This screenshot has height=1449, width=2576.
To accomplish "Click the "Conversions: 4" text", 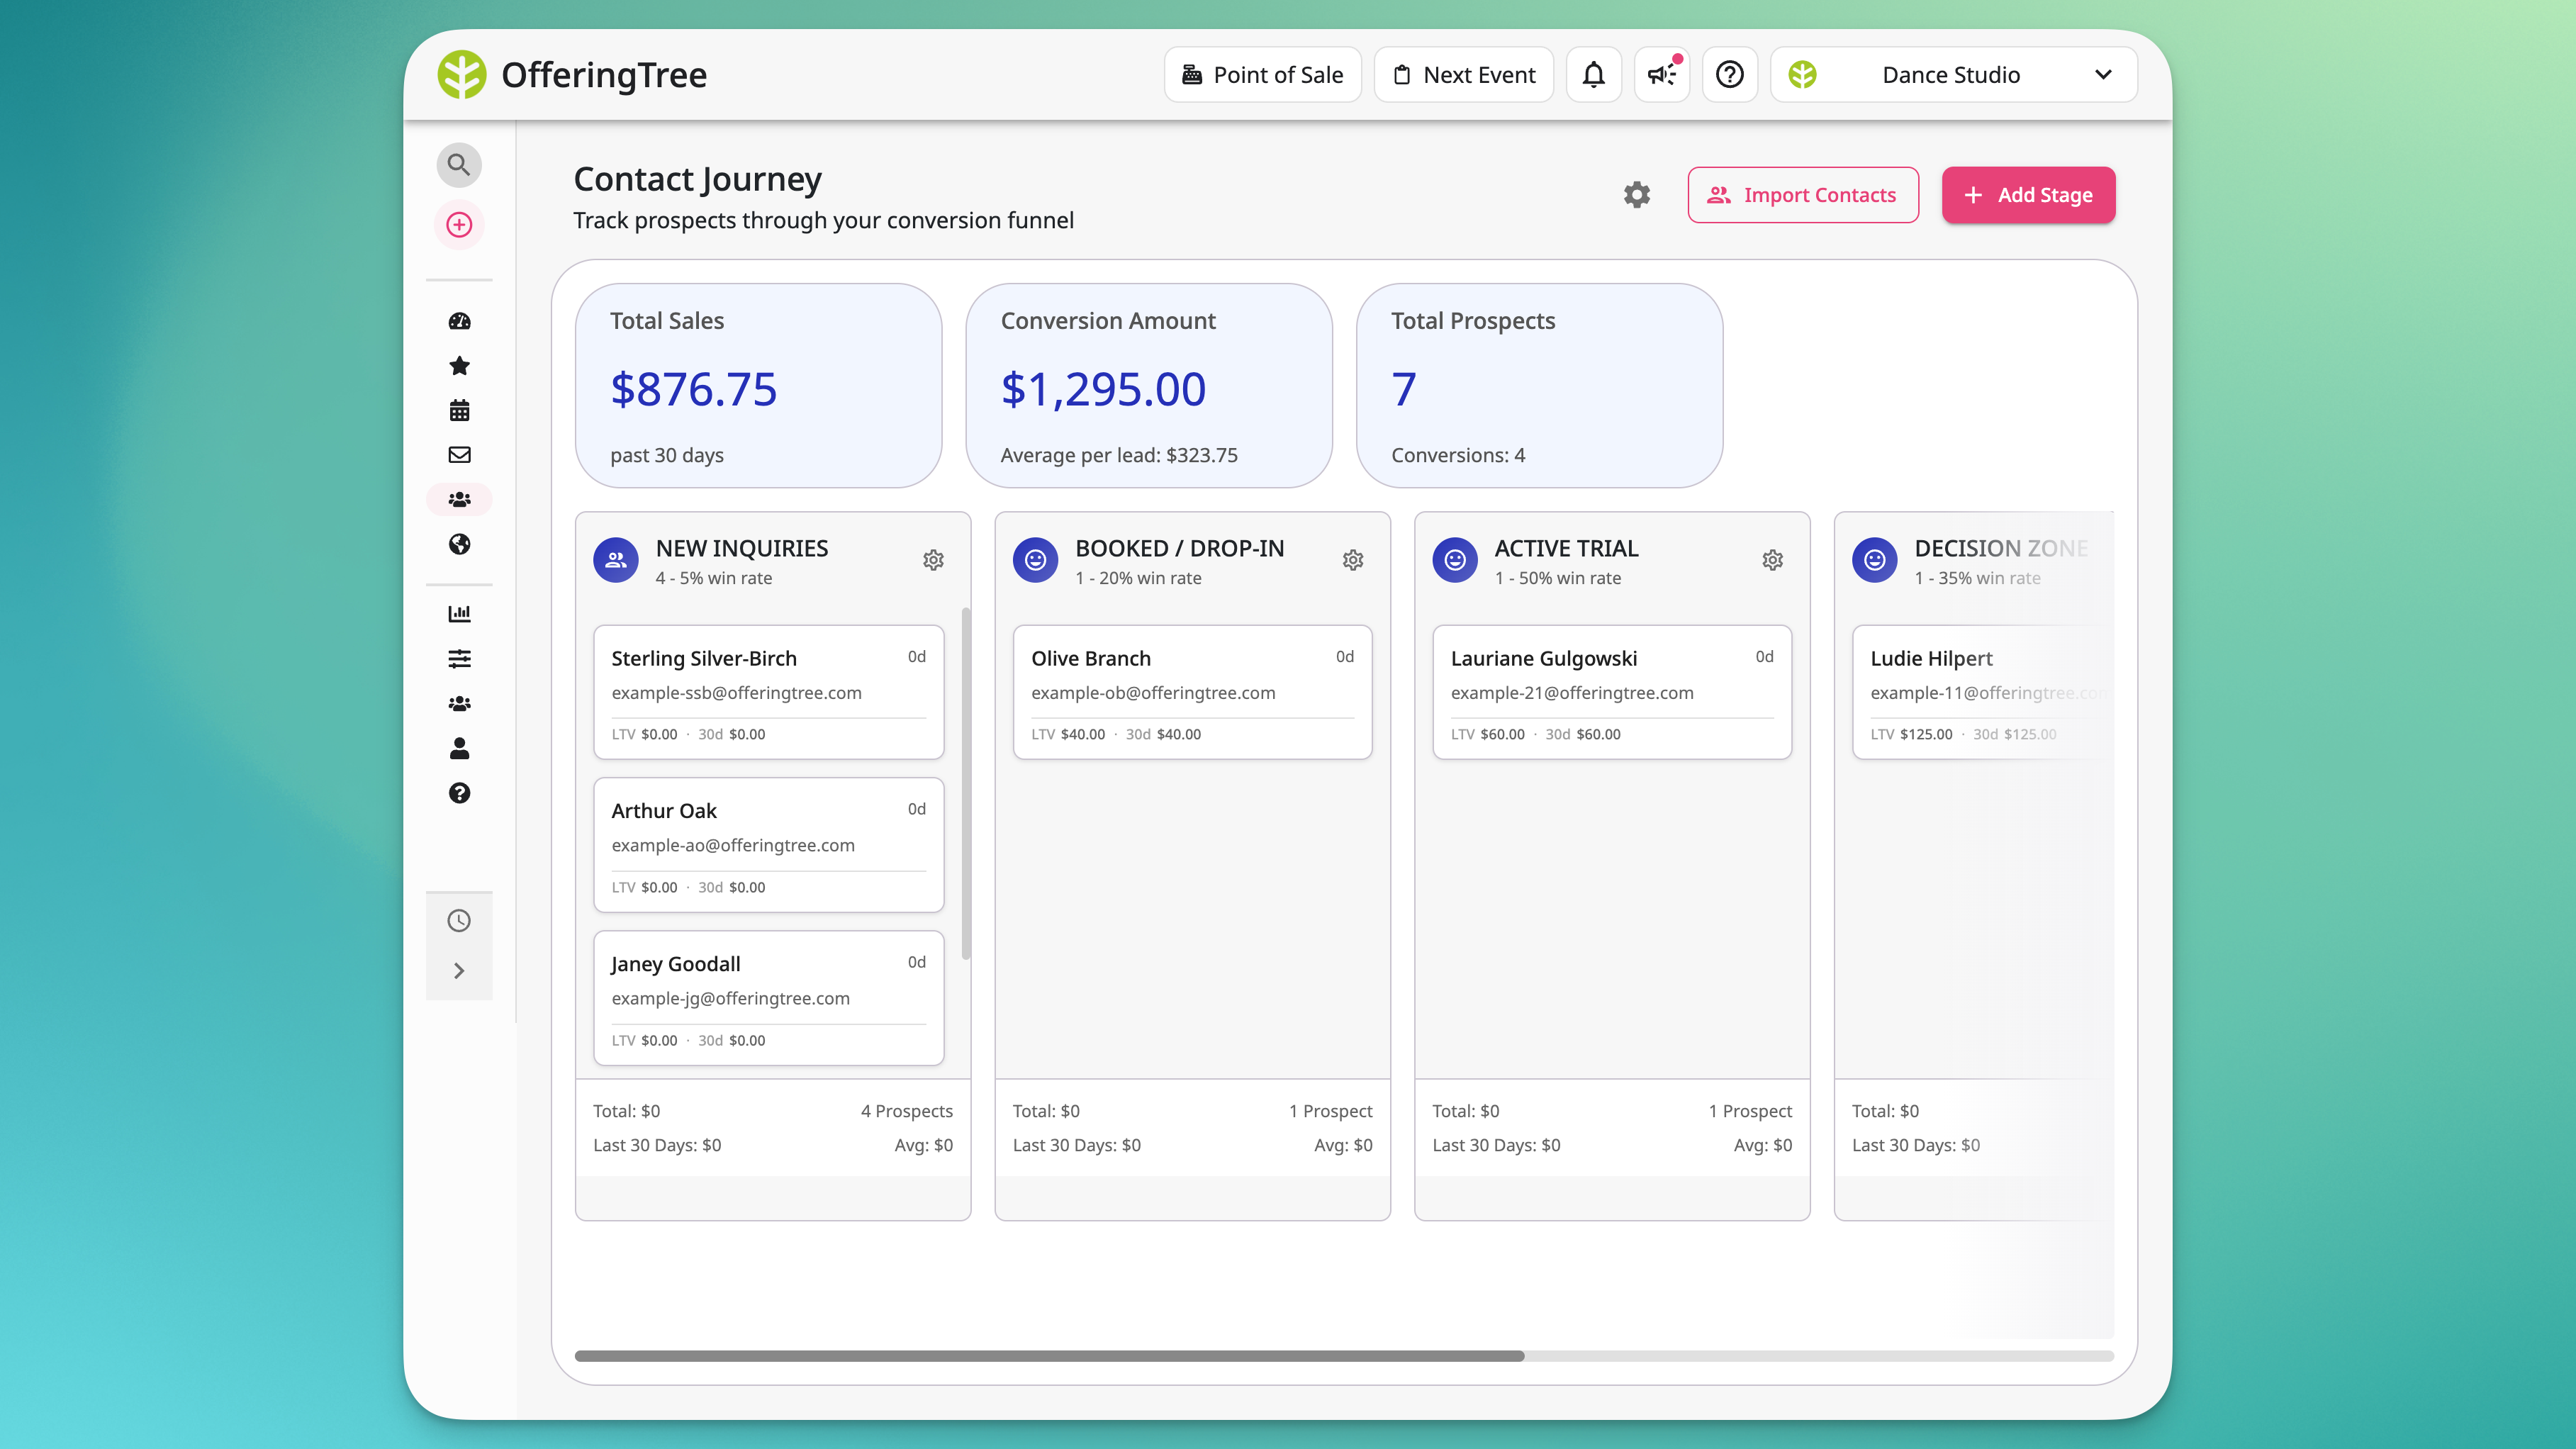I will point(1458,455).
